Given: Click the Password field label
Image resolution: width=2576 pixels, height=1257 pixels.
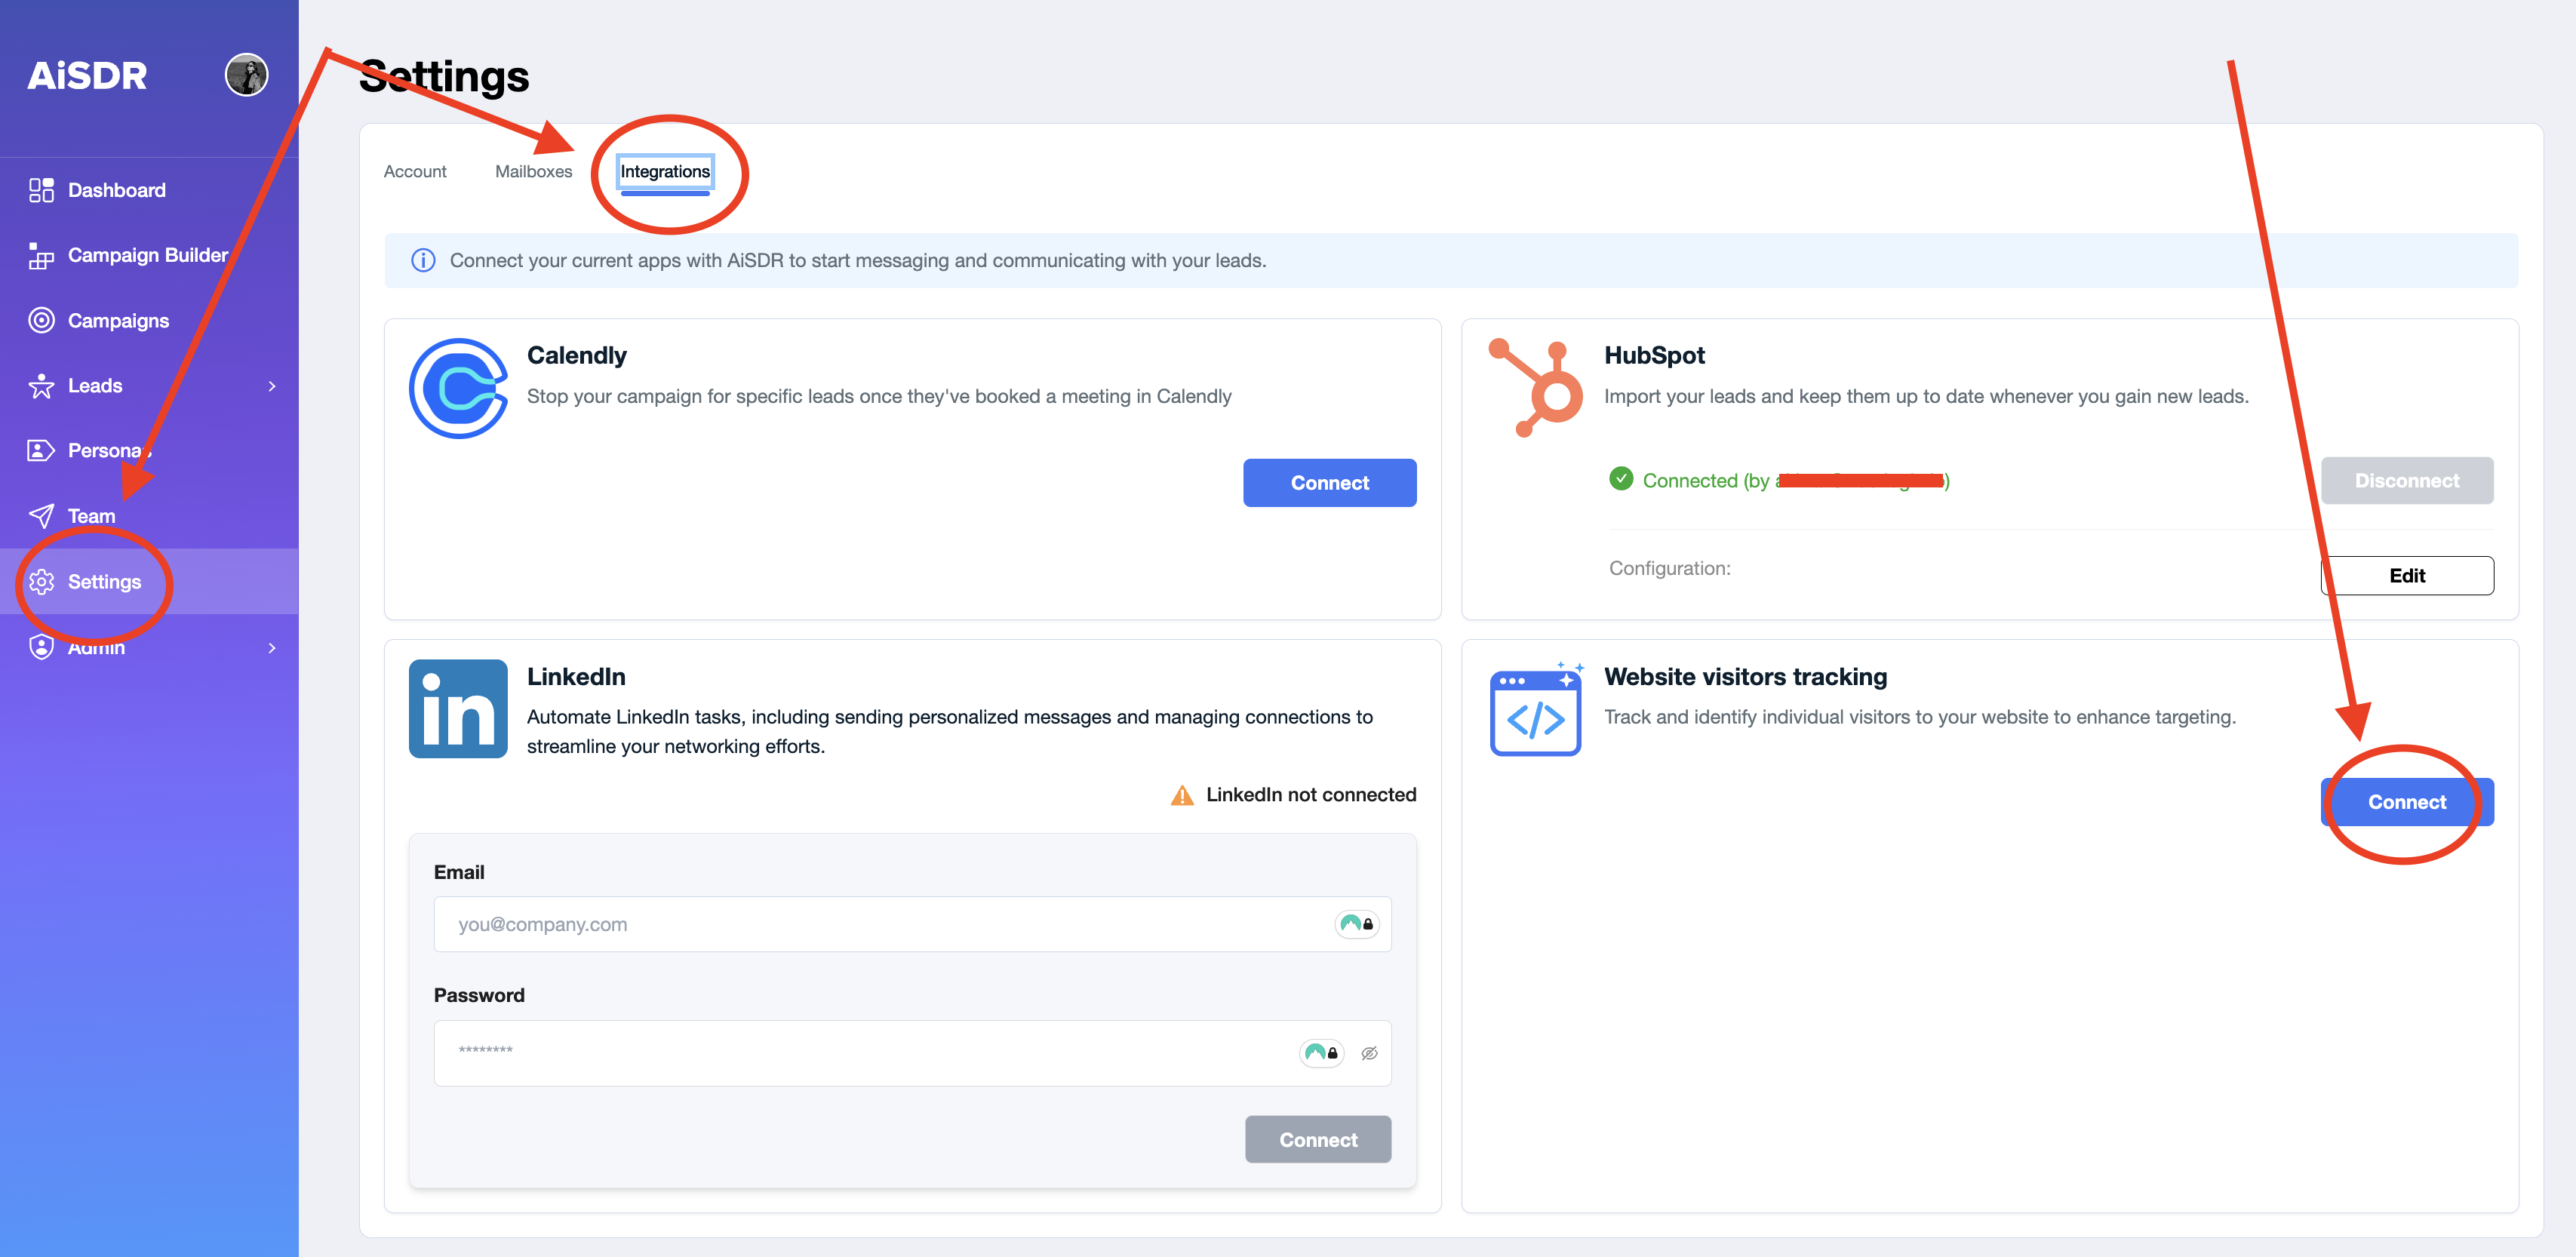Looking at the screenshot, I should [479, 995].
